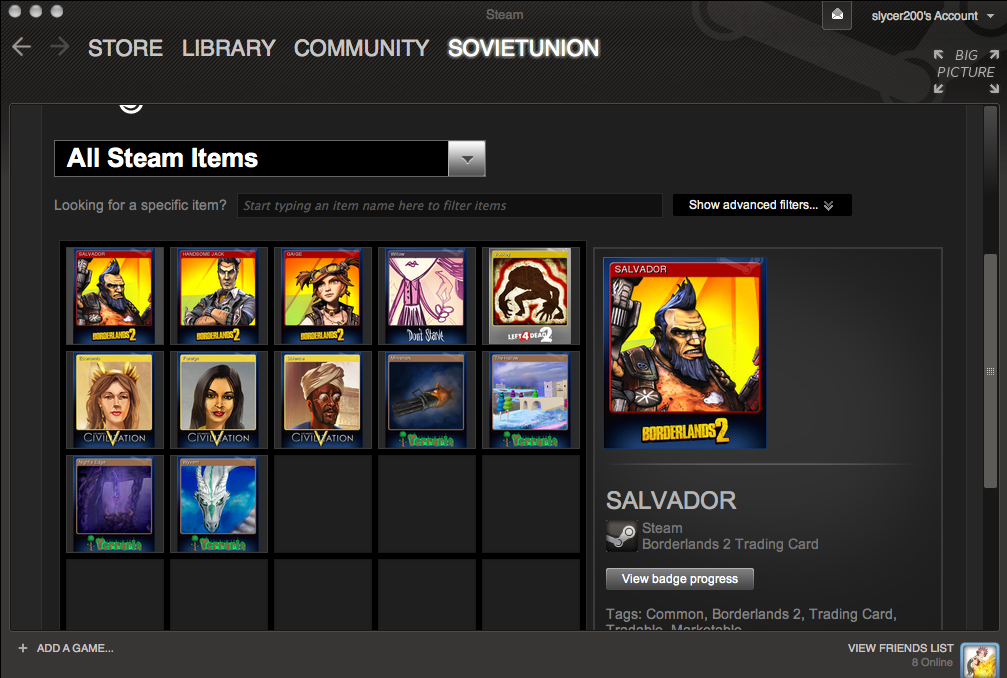Screen dimensions: 1007x678
Task: Open the SOVIETUNION profile tab
Action: [x=523, y=48]
